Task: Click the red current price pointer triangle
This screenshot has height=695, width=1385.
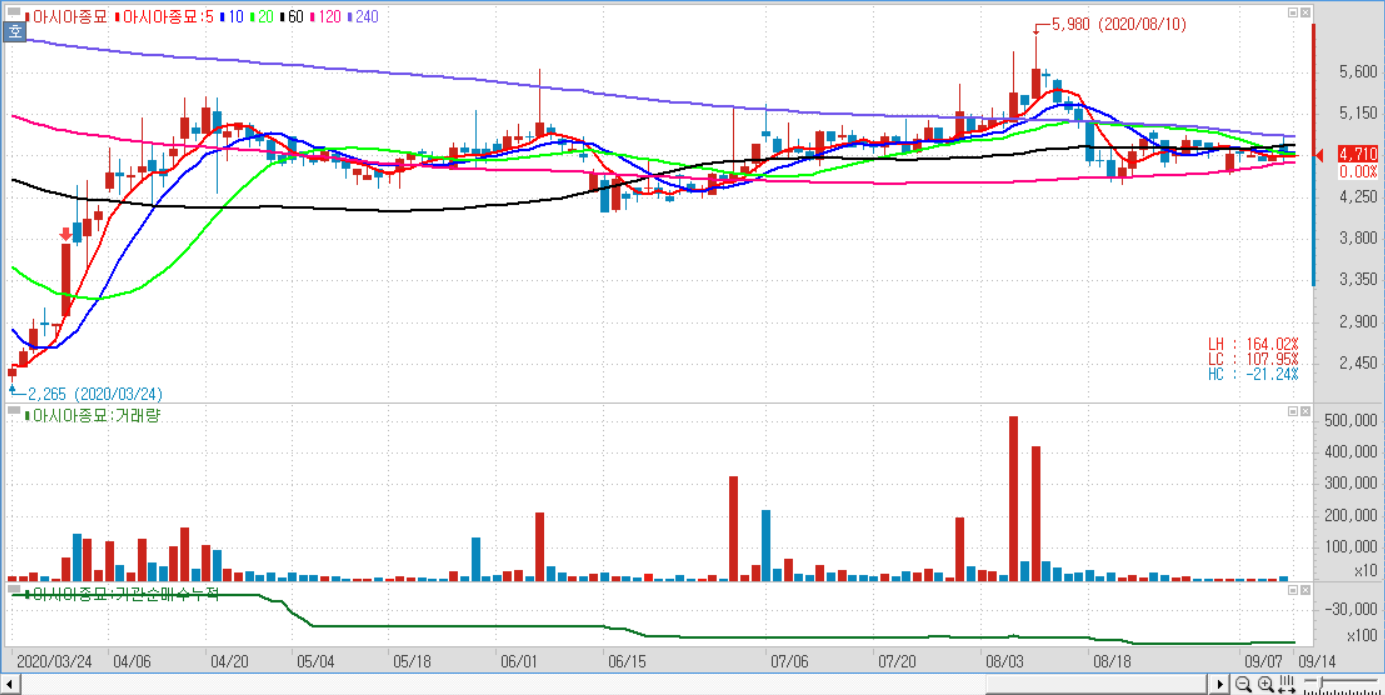Action: (1321, 155)
